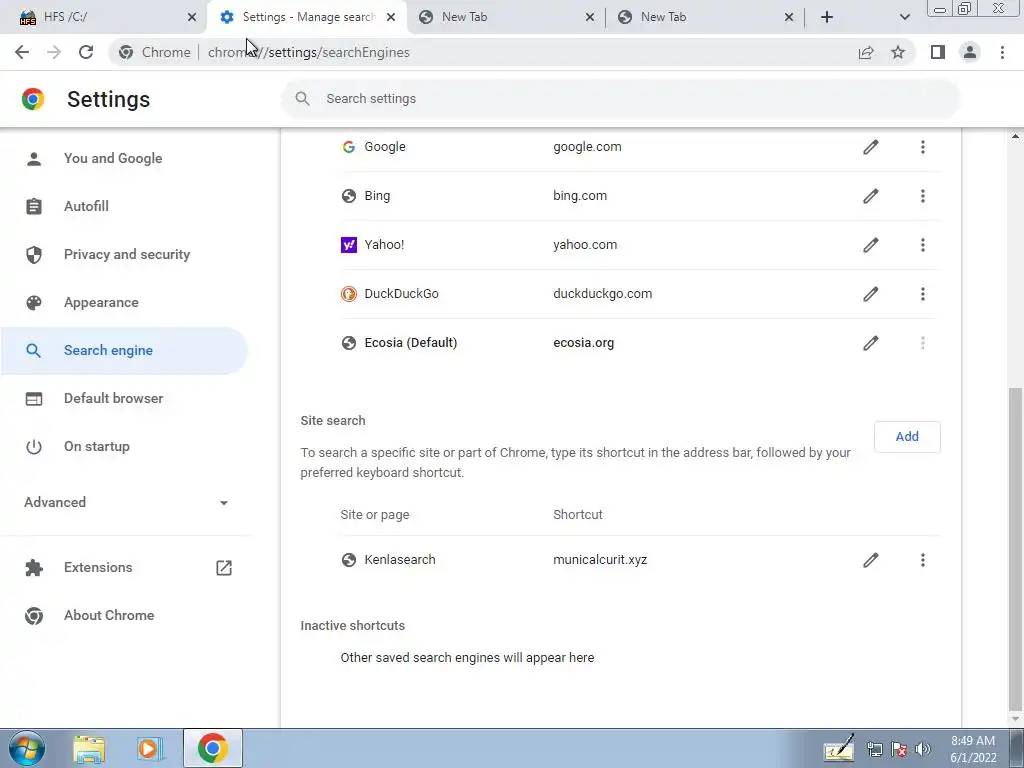Open the tab search dropdown arrow
Screen dimensions: 1024x768
click(904, 17)
